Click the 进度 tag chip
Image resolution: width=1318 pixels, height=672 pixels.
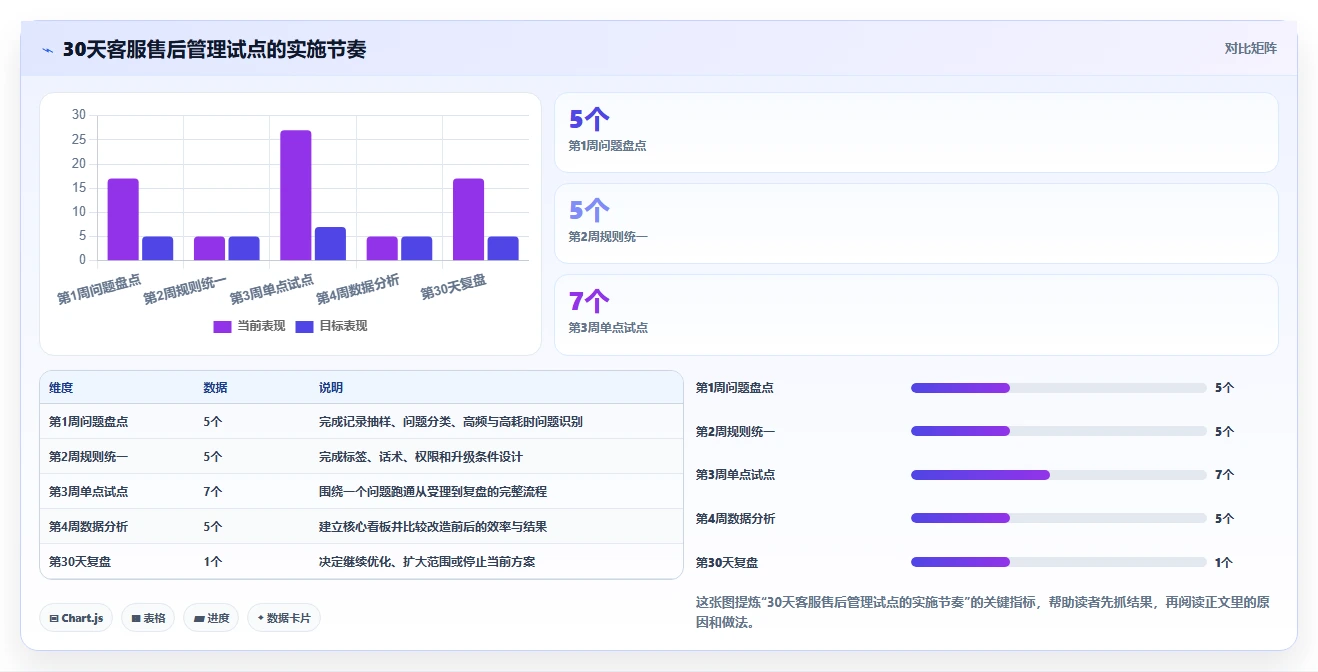(211, 618)
